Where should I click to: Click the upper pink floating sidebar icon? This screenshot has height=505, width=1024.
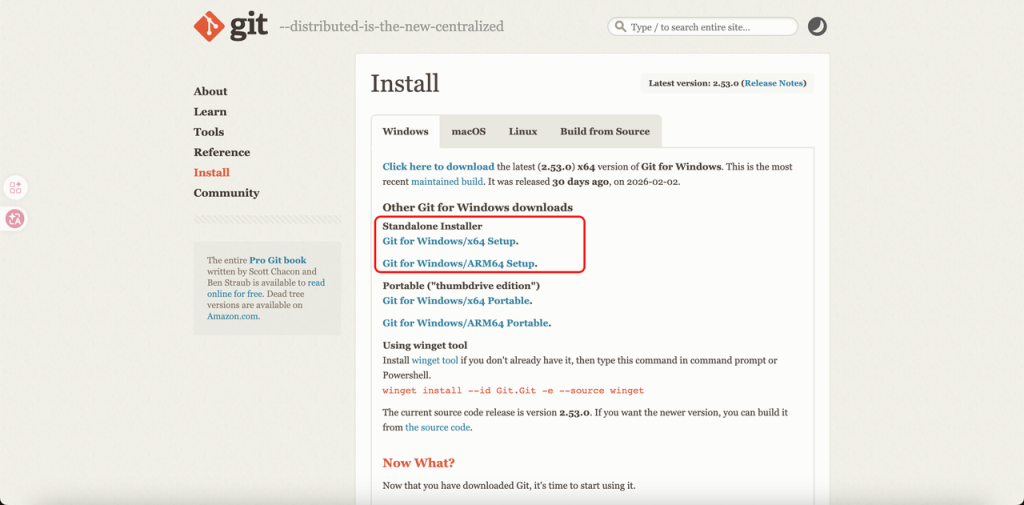tap(15, 188)
